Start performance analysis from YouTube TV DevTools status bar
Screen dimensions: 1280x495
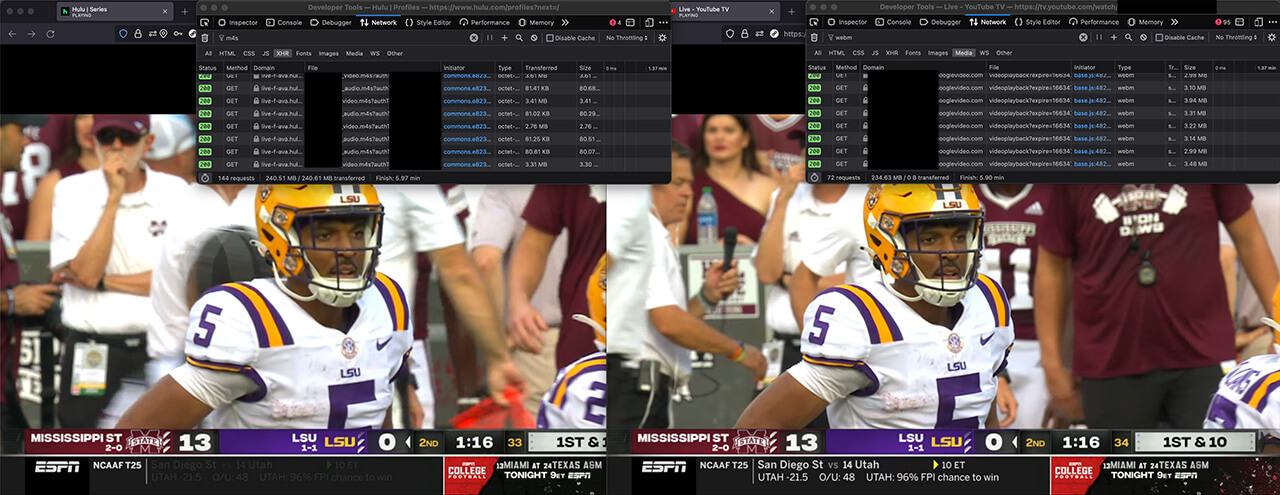[814, 177]
